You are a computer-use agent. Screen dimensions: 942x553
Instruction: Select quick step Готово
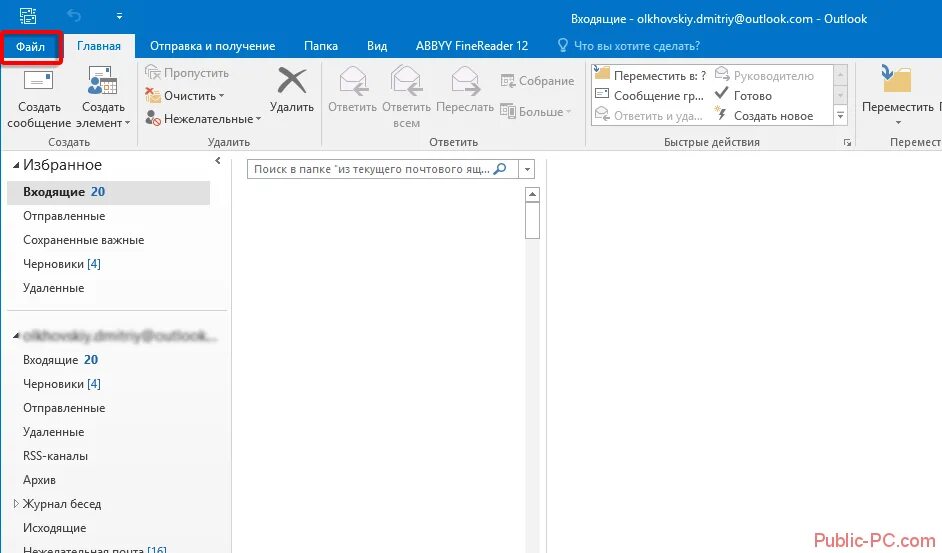743,96
